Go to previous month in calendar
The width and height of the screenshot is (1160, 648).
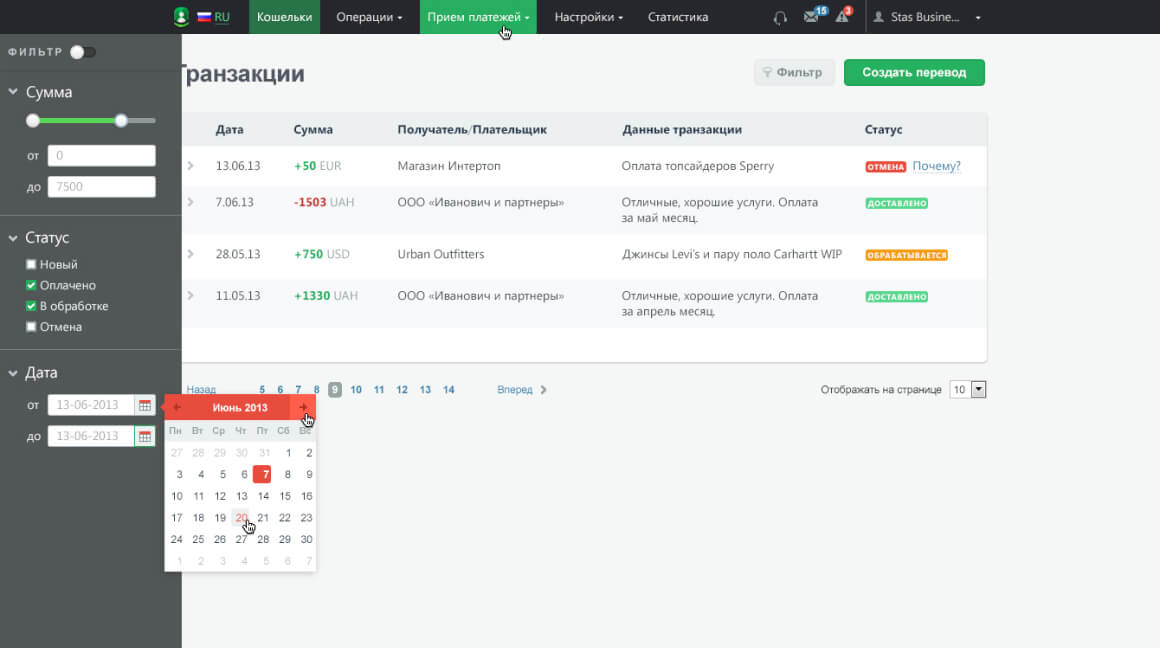coord(177,407)
